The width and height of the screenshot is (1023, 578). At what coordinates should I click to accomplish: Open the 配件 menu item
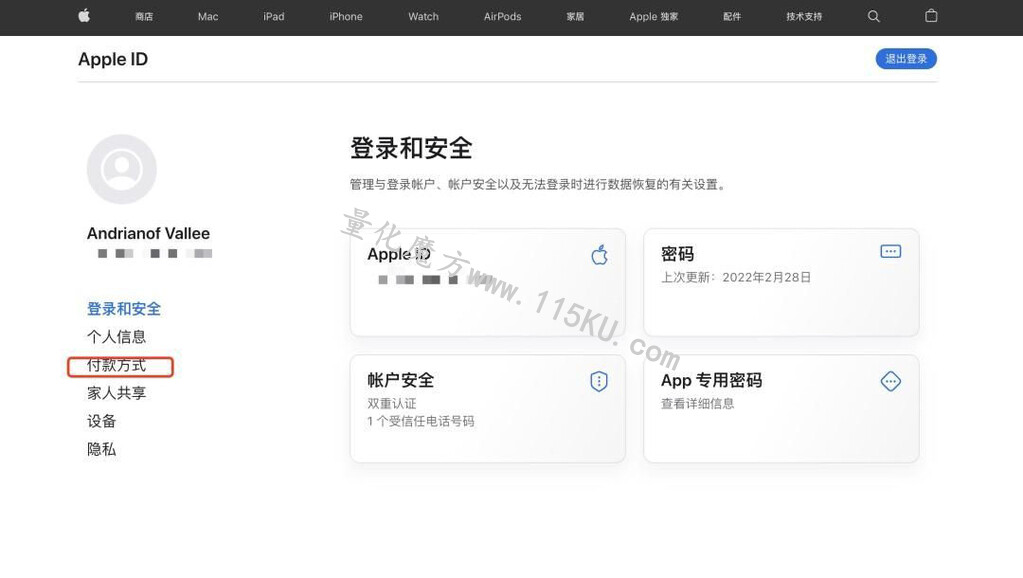(732, 17)
